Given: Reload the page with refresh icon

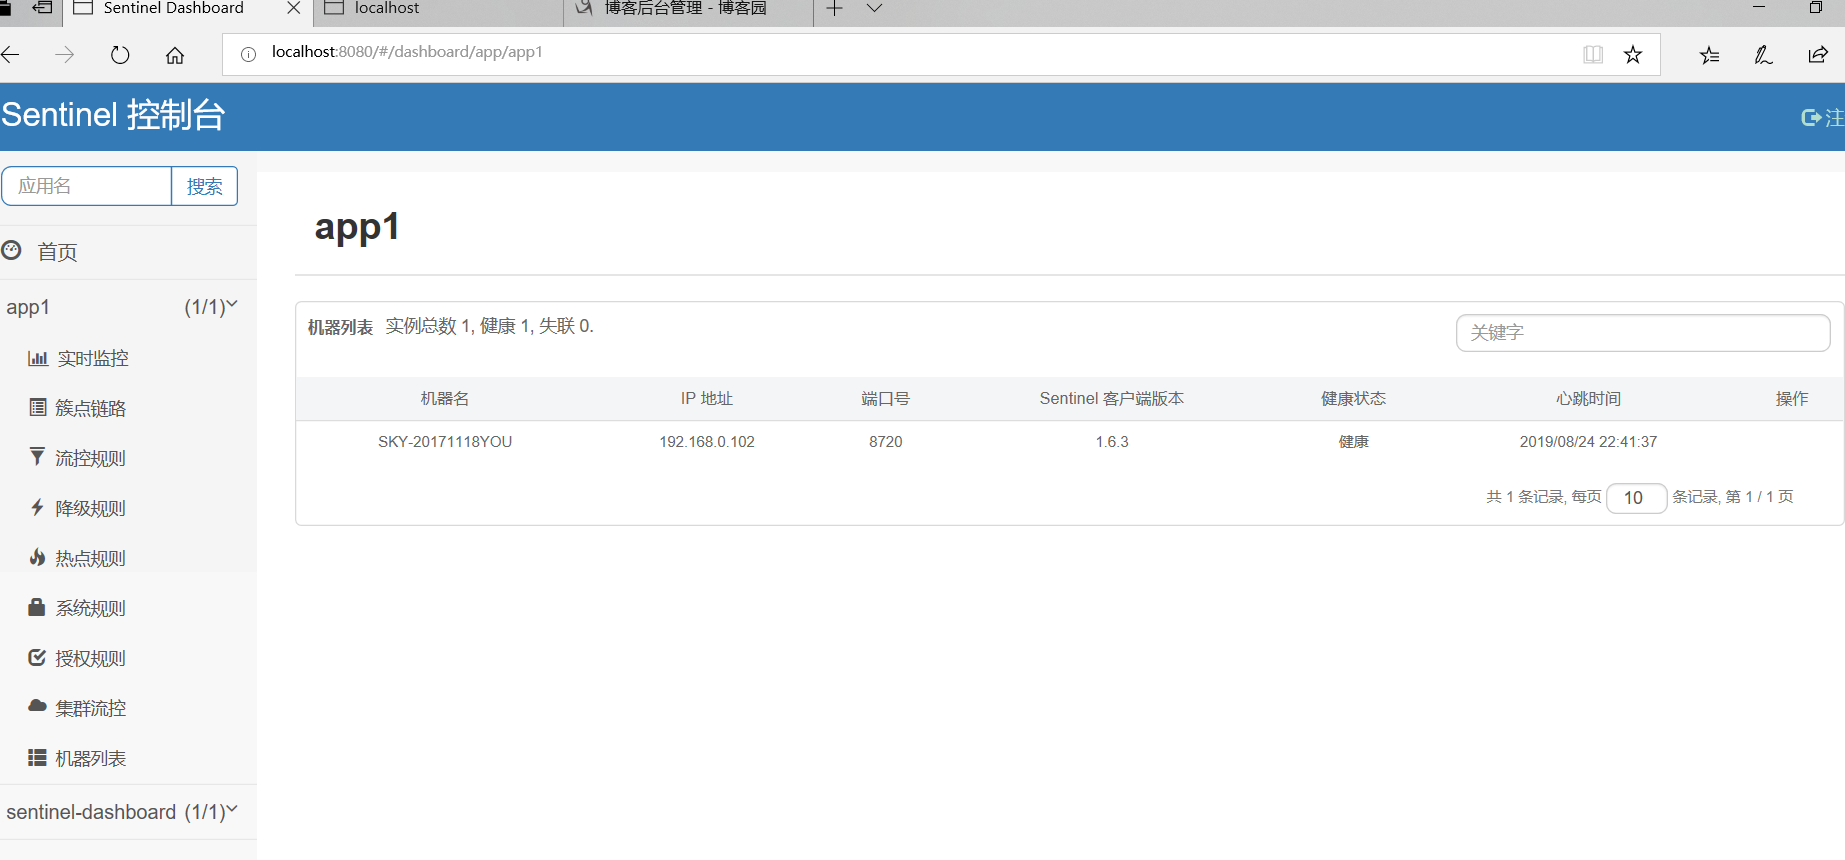Looking at the screenshot, I should 120,55.
